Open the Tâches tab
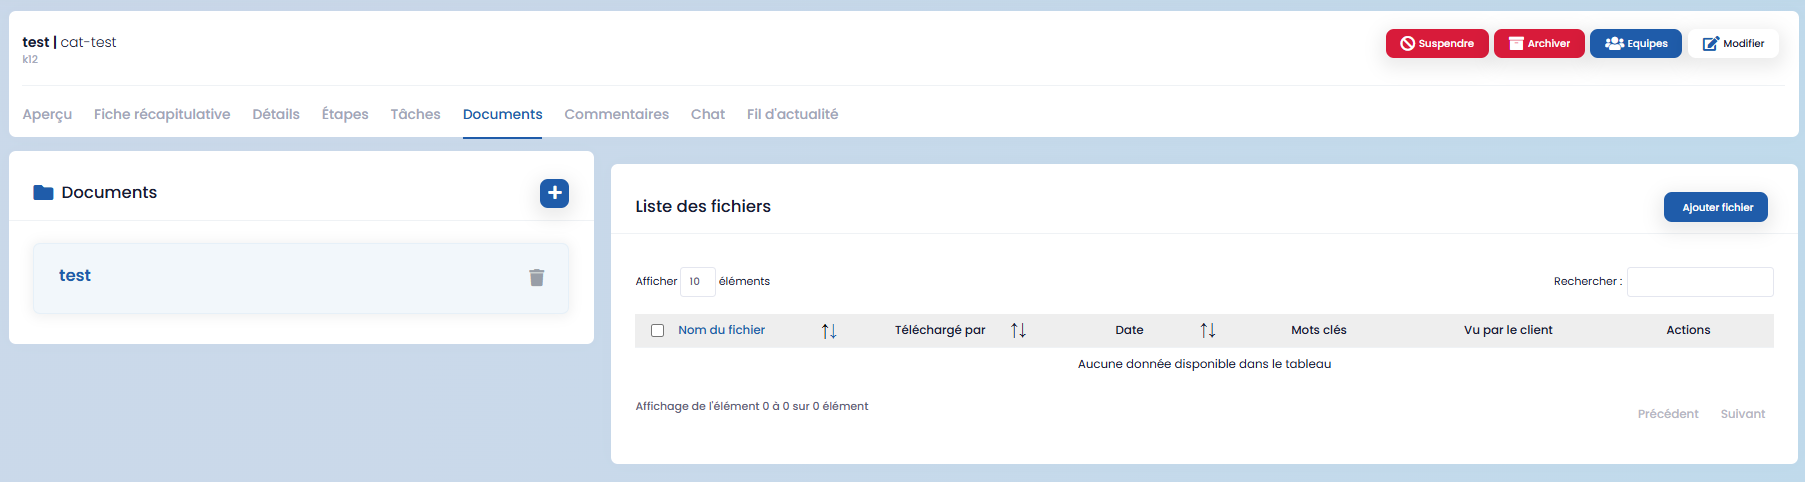Image resolution: width=1805 pixels, height=482 pixels. click(415, 115)
